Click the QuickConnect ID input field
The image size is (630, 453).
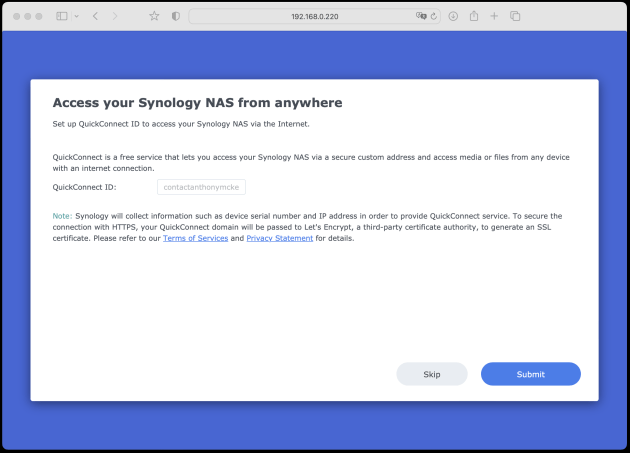(201, 187)
